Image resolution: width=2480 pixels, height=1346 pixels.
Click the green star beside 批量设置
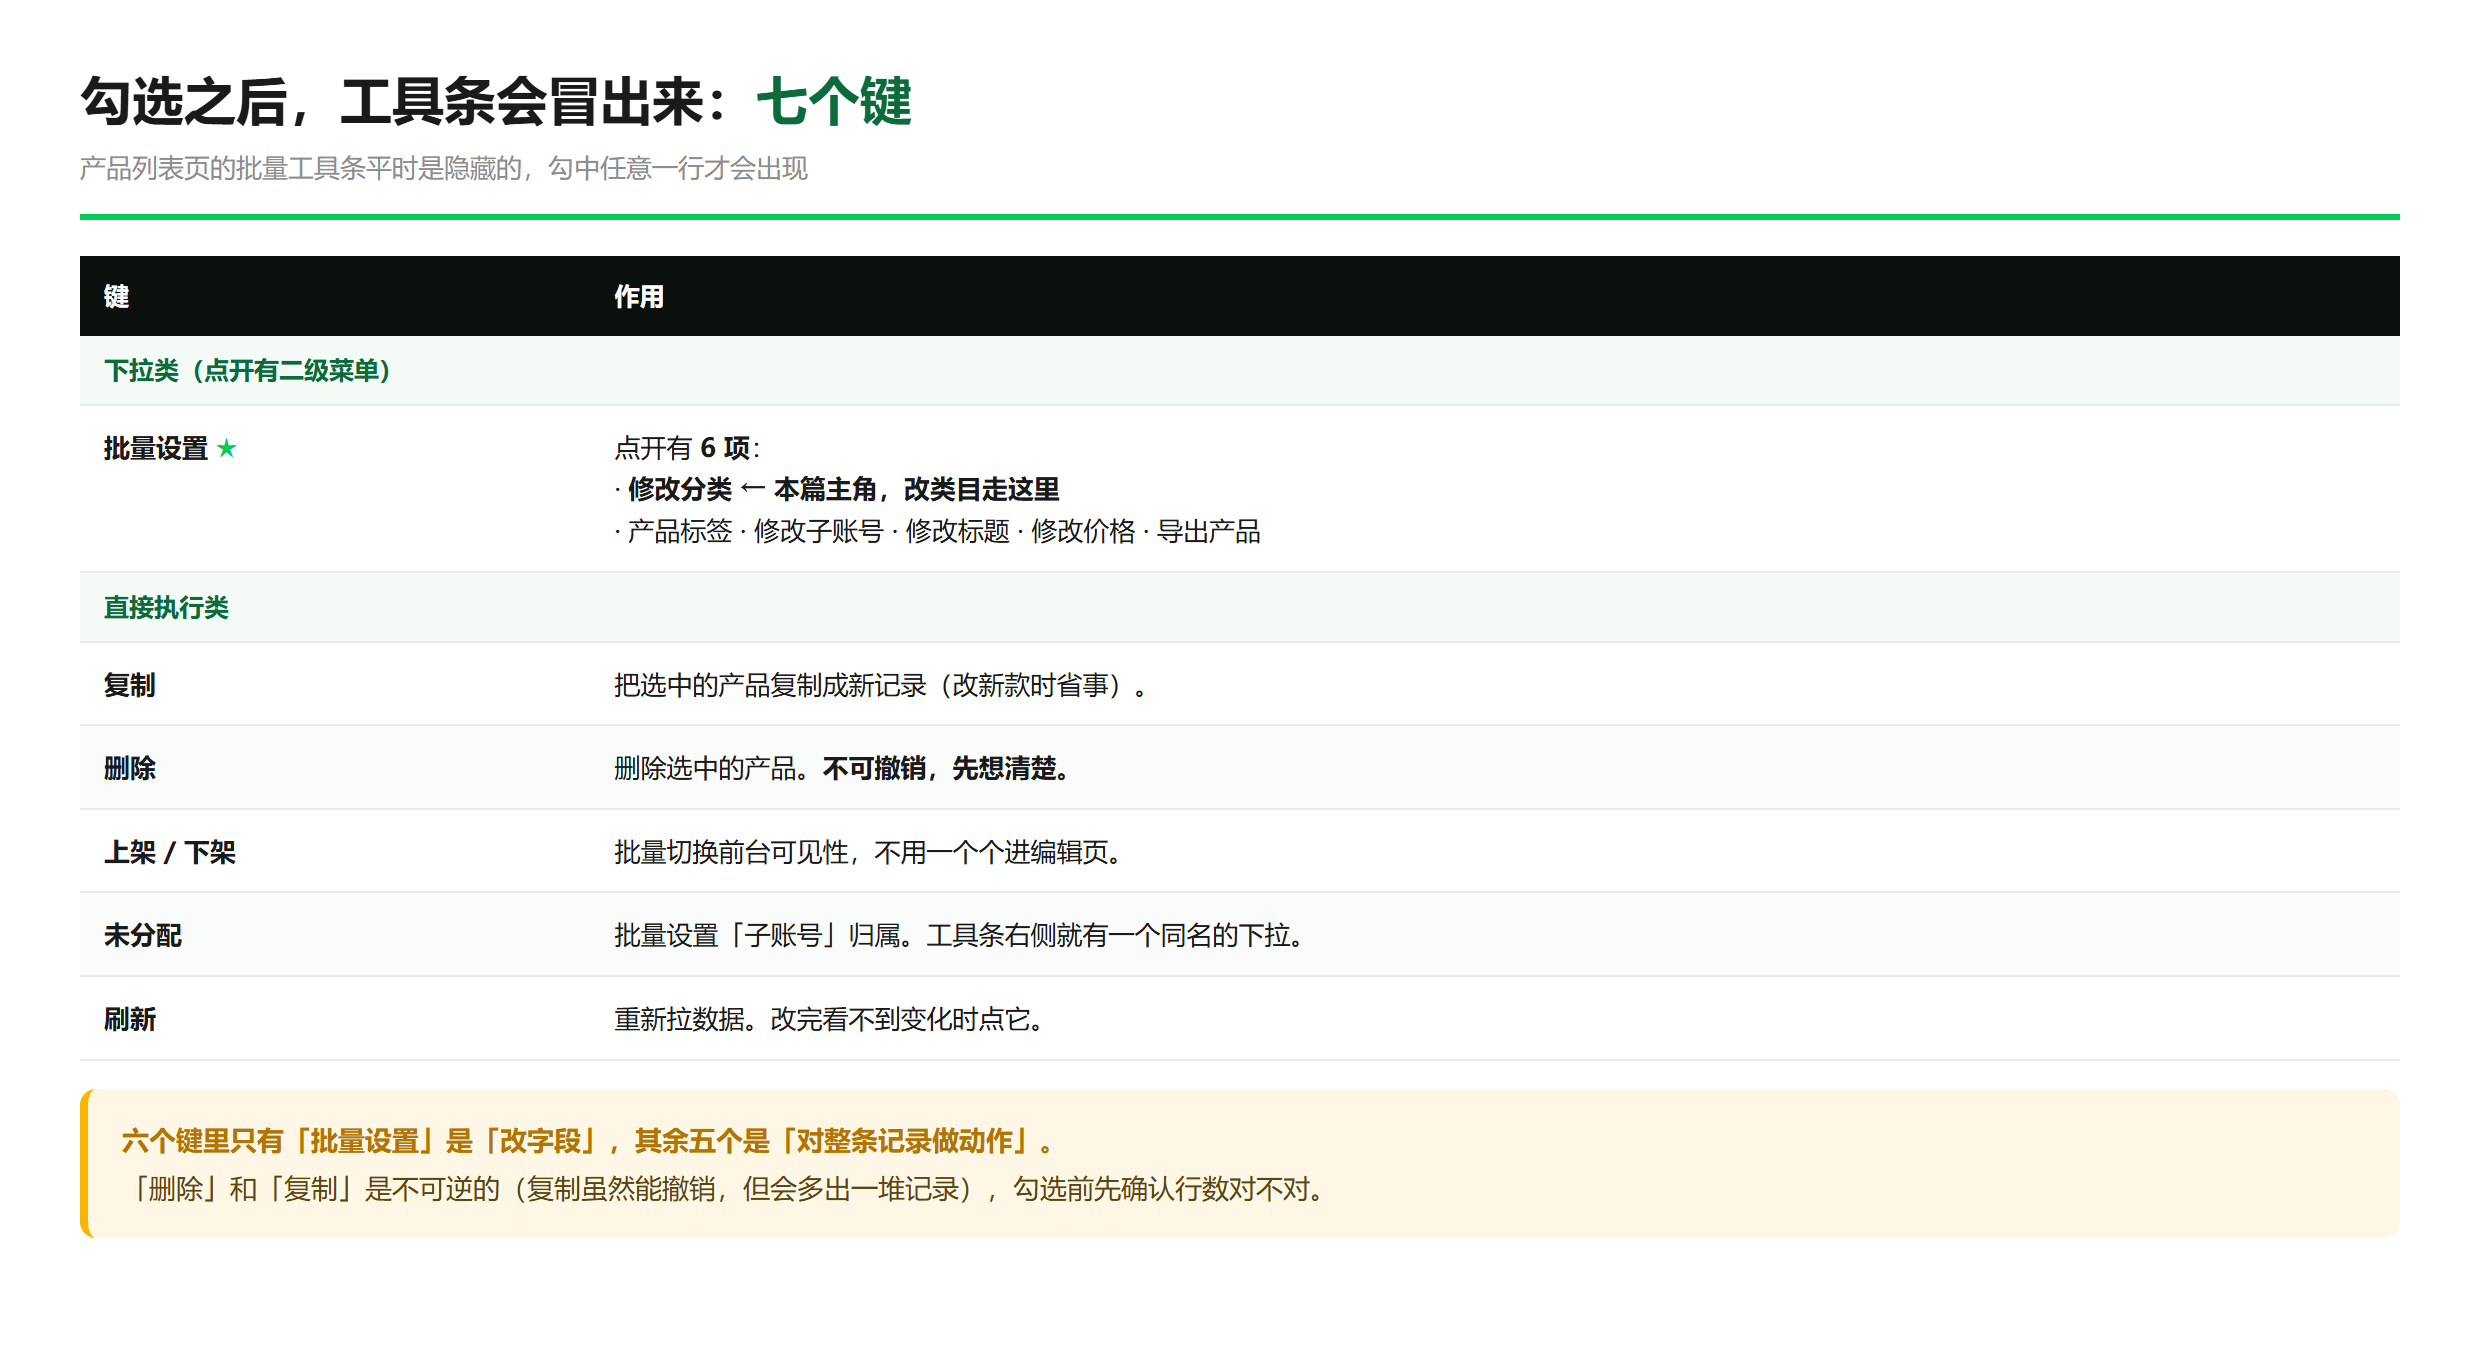[227, 448]
